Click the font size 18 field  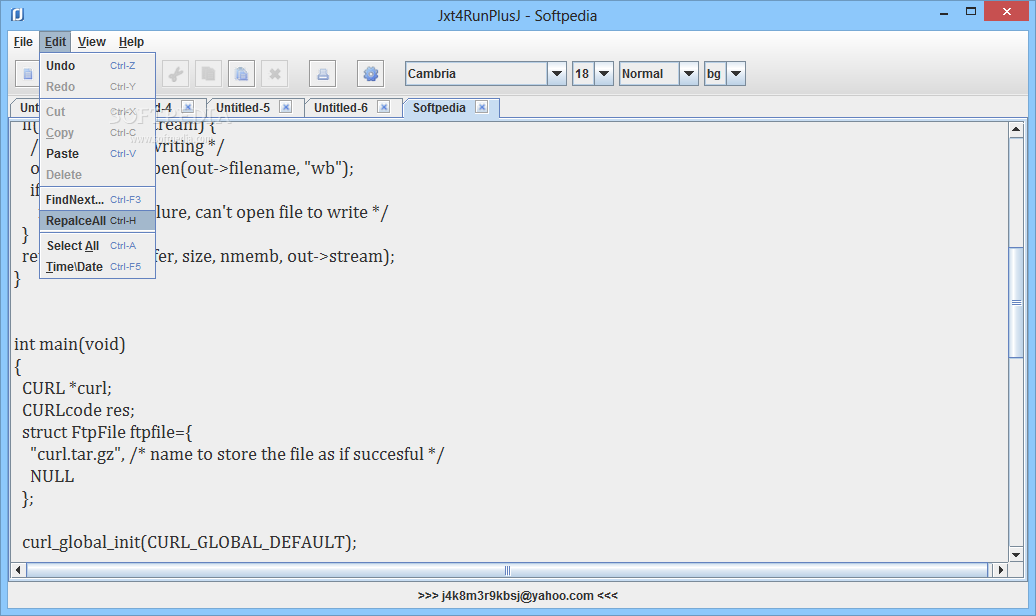coord(583,73)
